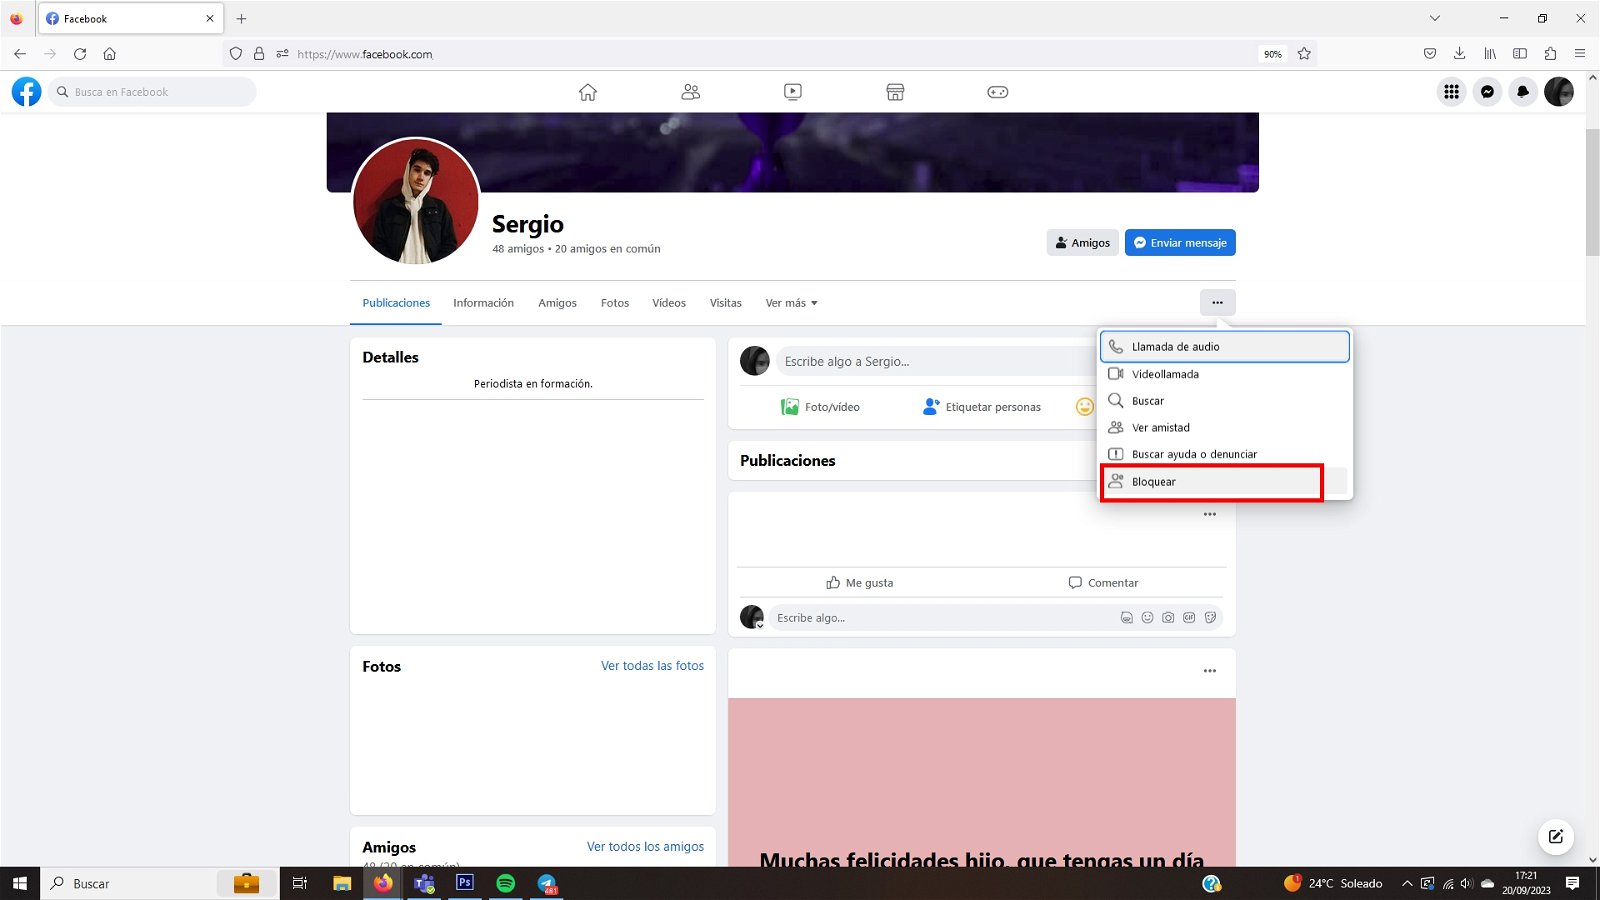Click the Enviar mensaje button
1600x900 pixels.
pyautogui.click(x=1180, y=243)
